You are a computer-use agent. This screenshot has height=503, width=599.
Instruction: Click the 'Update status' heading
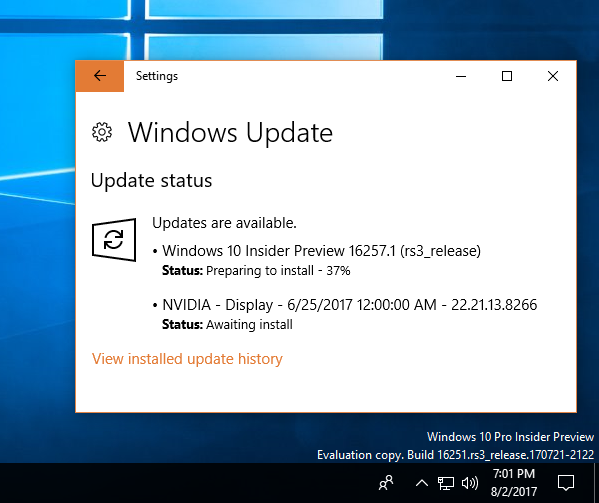click(x=151, y=180)
